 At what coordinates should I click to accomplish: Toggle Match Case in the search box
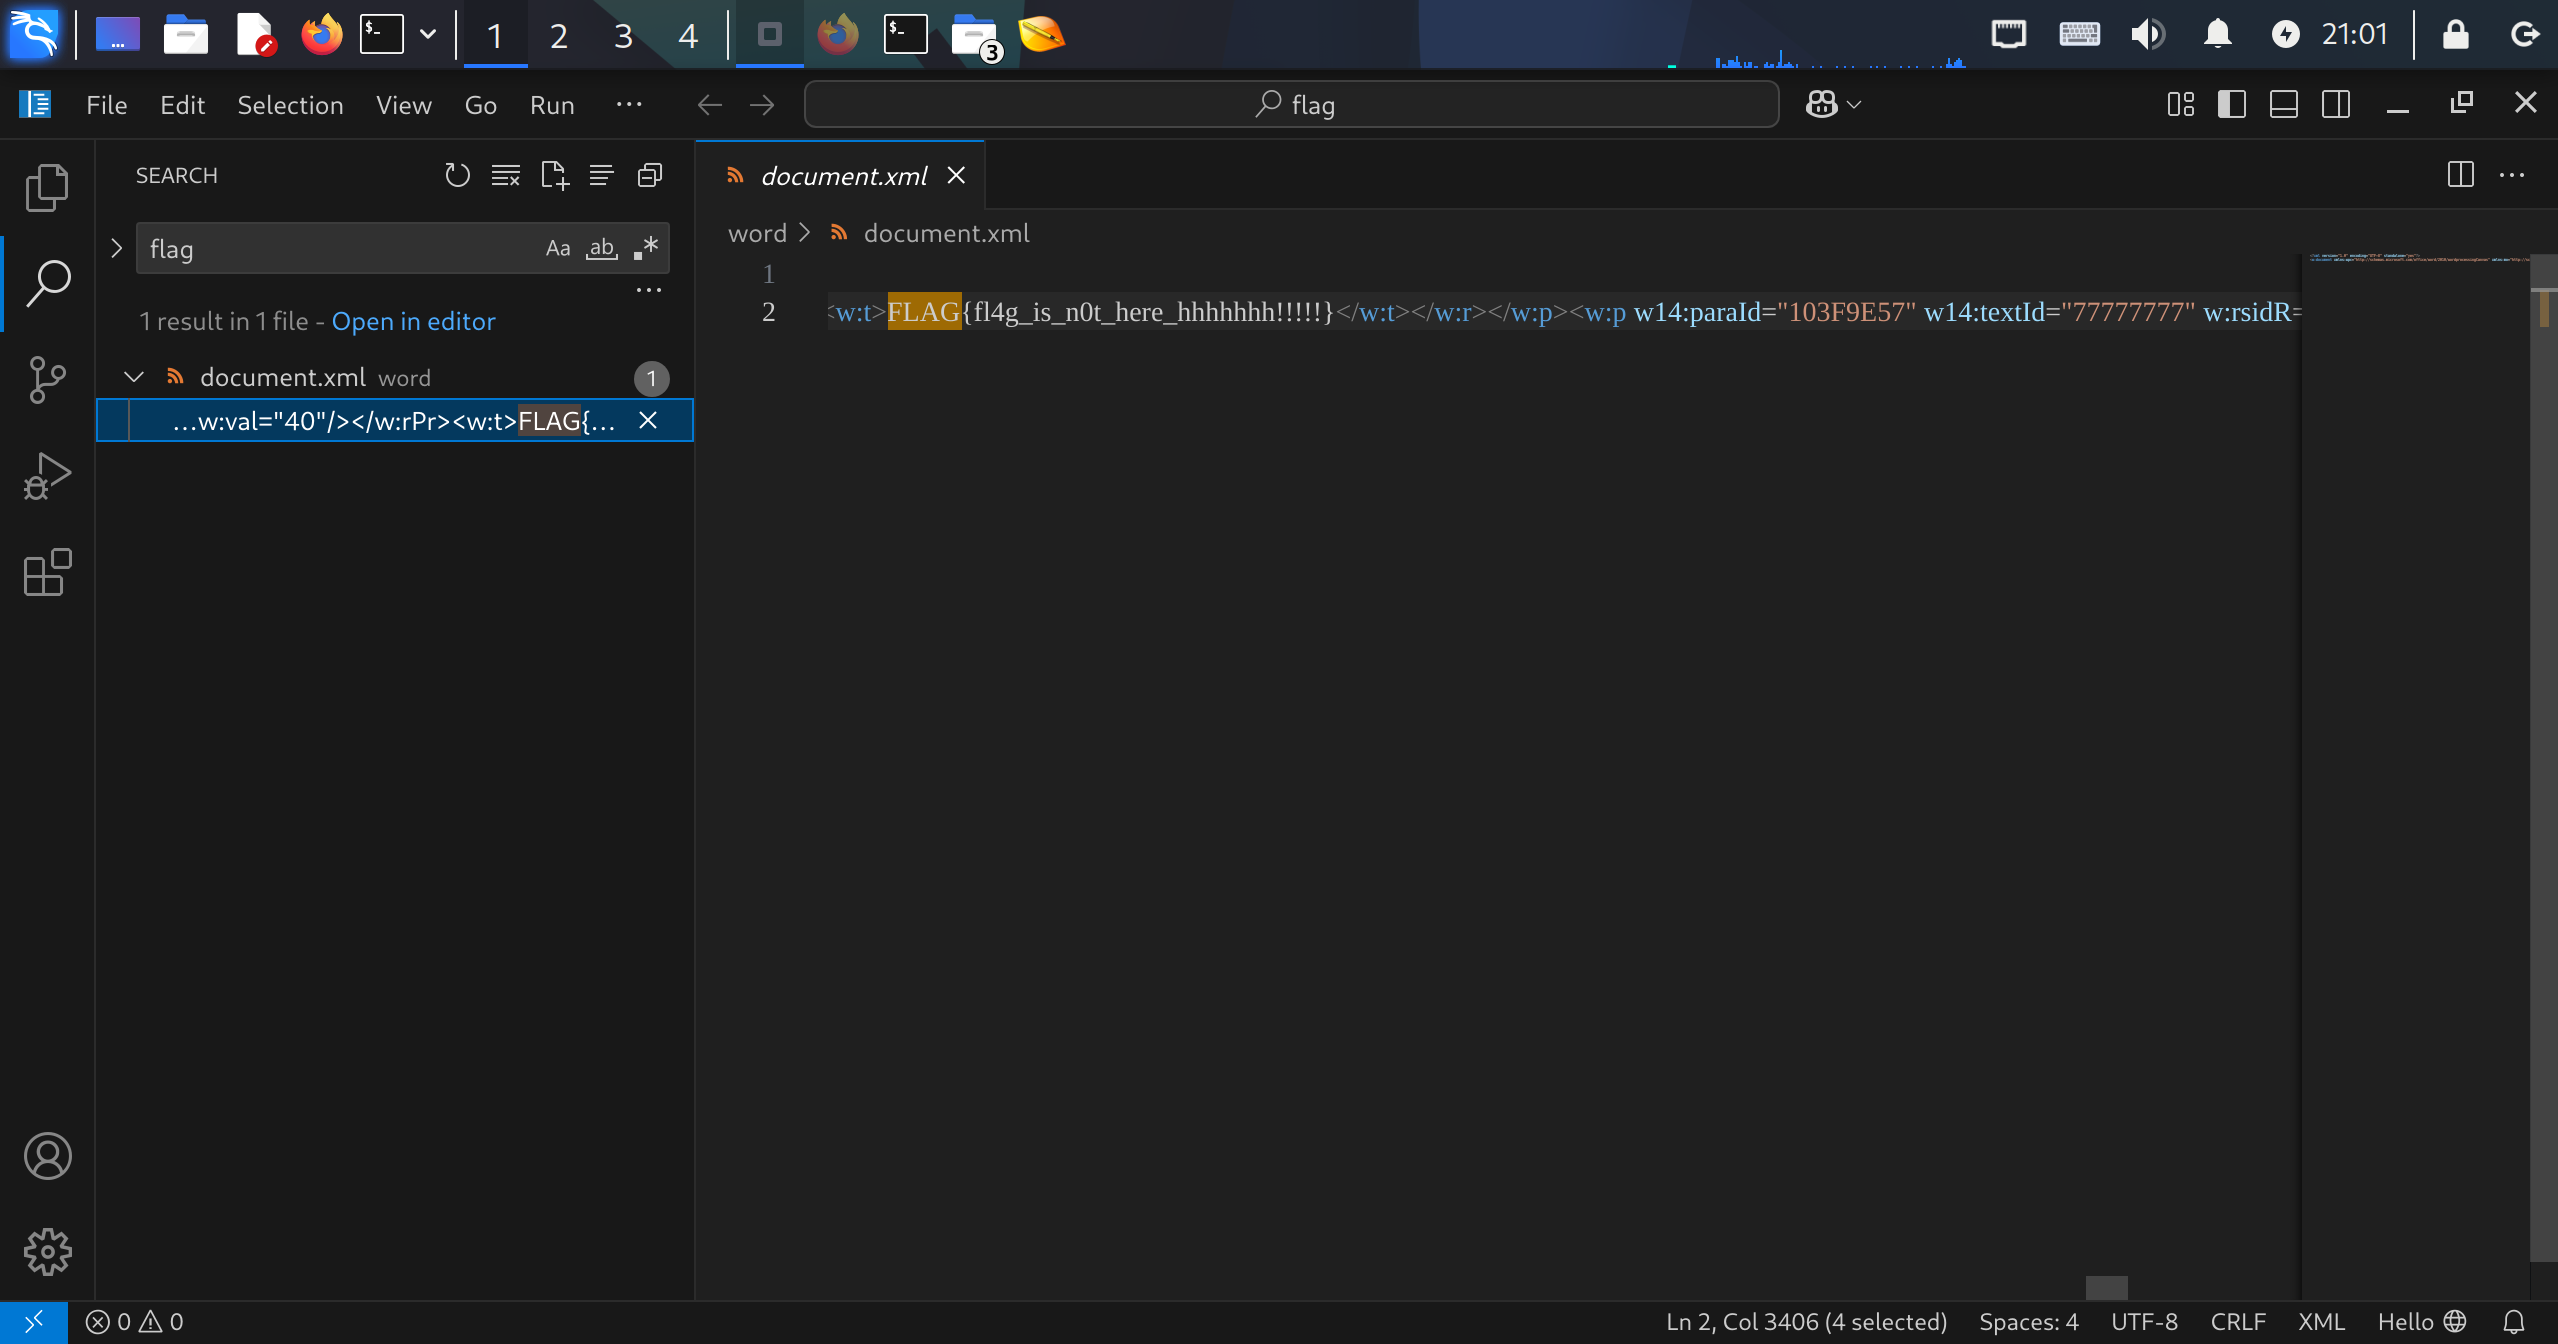(557, 248)
